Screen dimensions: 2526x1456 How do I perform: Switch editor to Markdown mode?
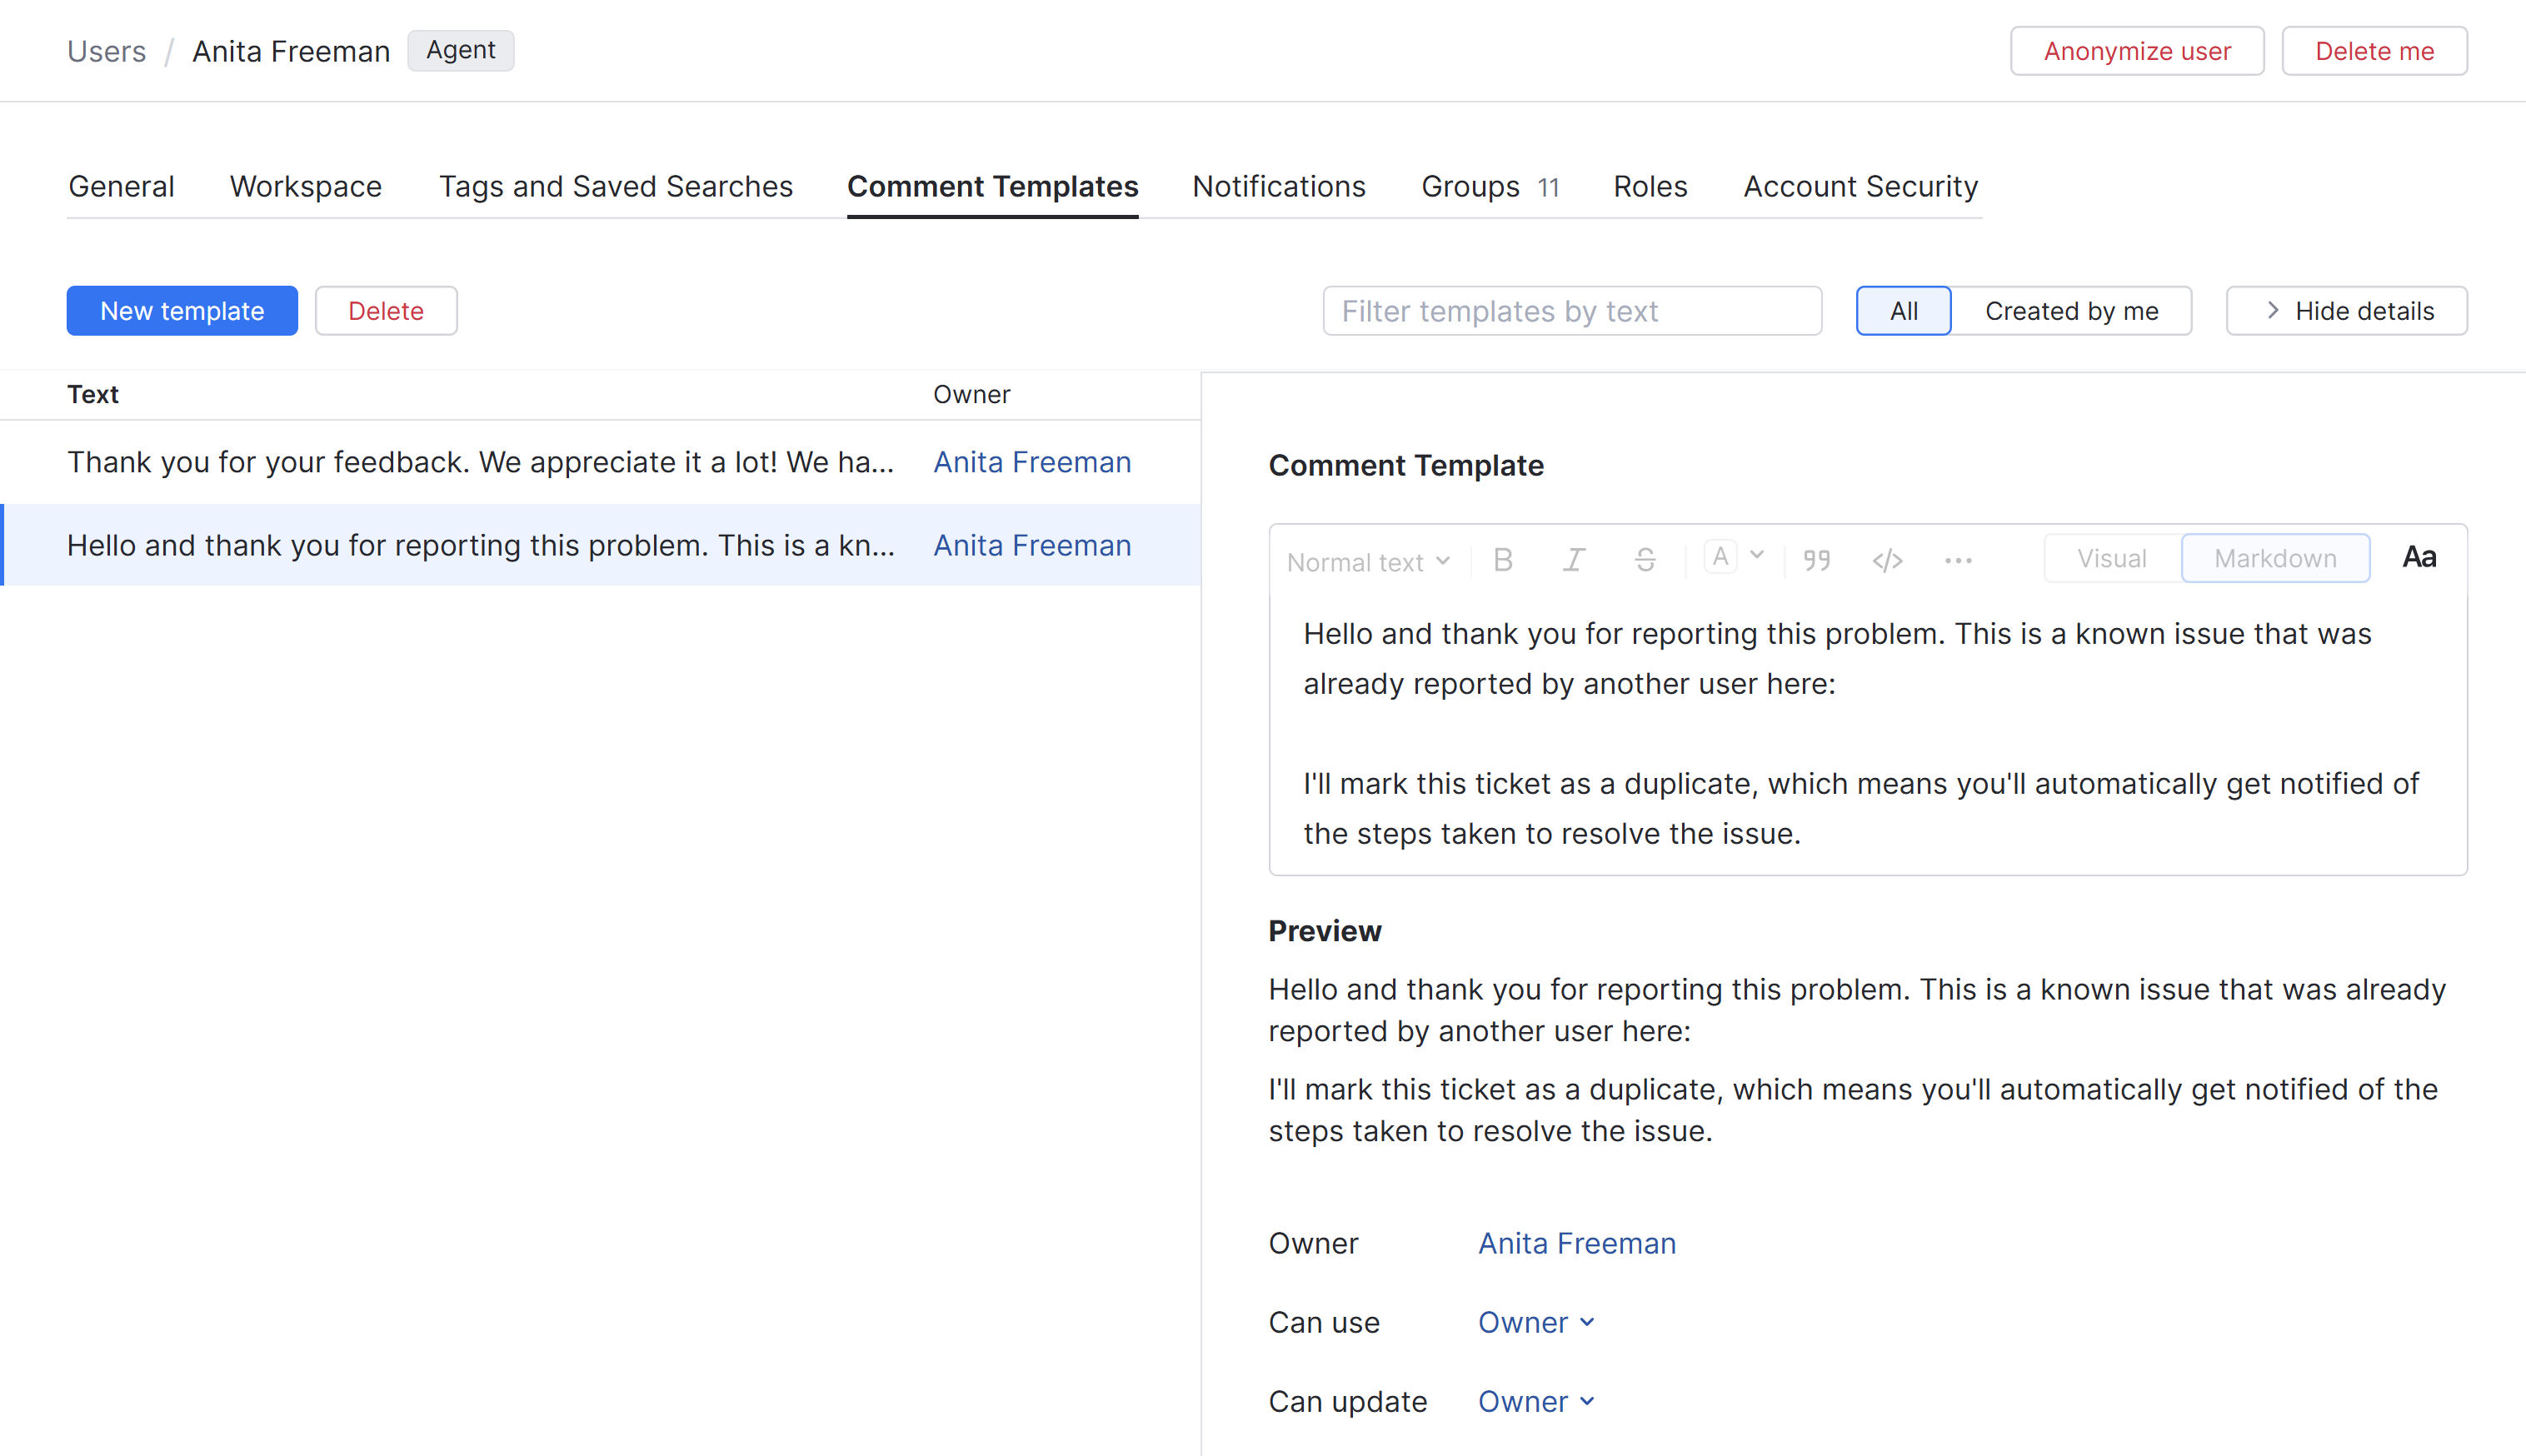2274,558
